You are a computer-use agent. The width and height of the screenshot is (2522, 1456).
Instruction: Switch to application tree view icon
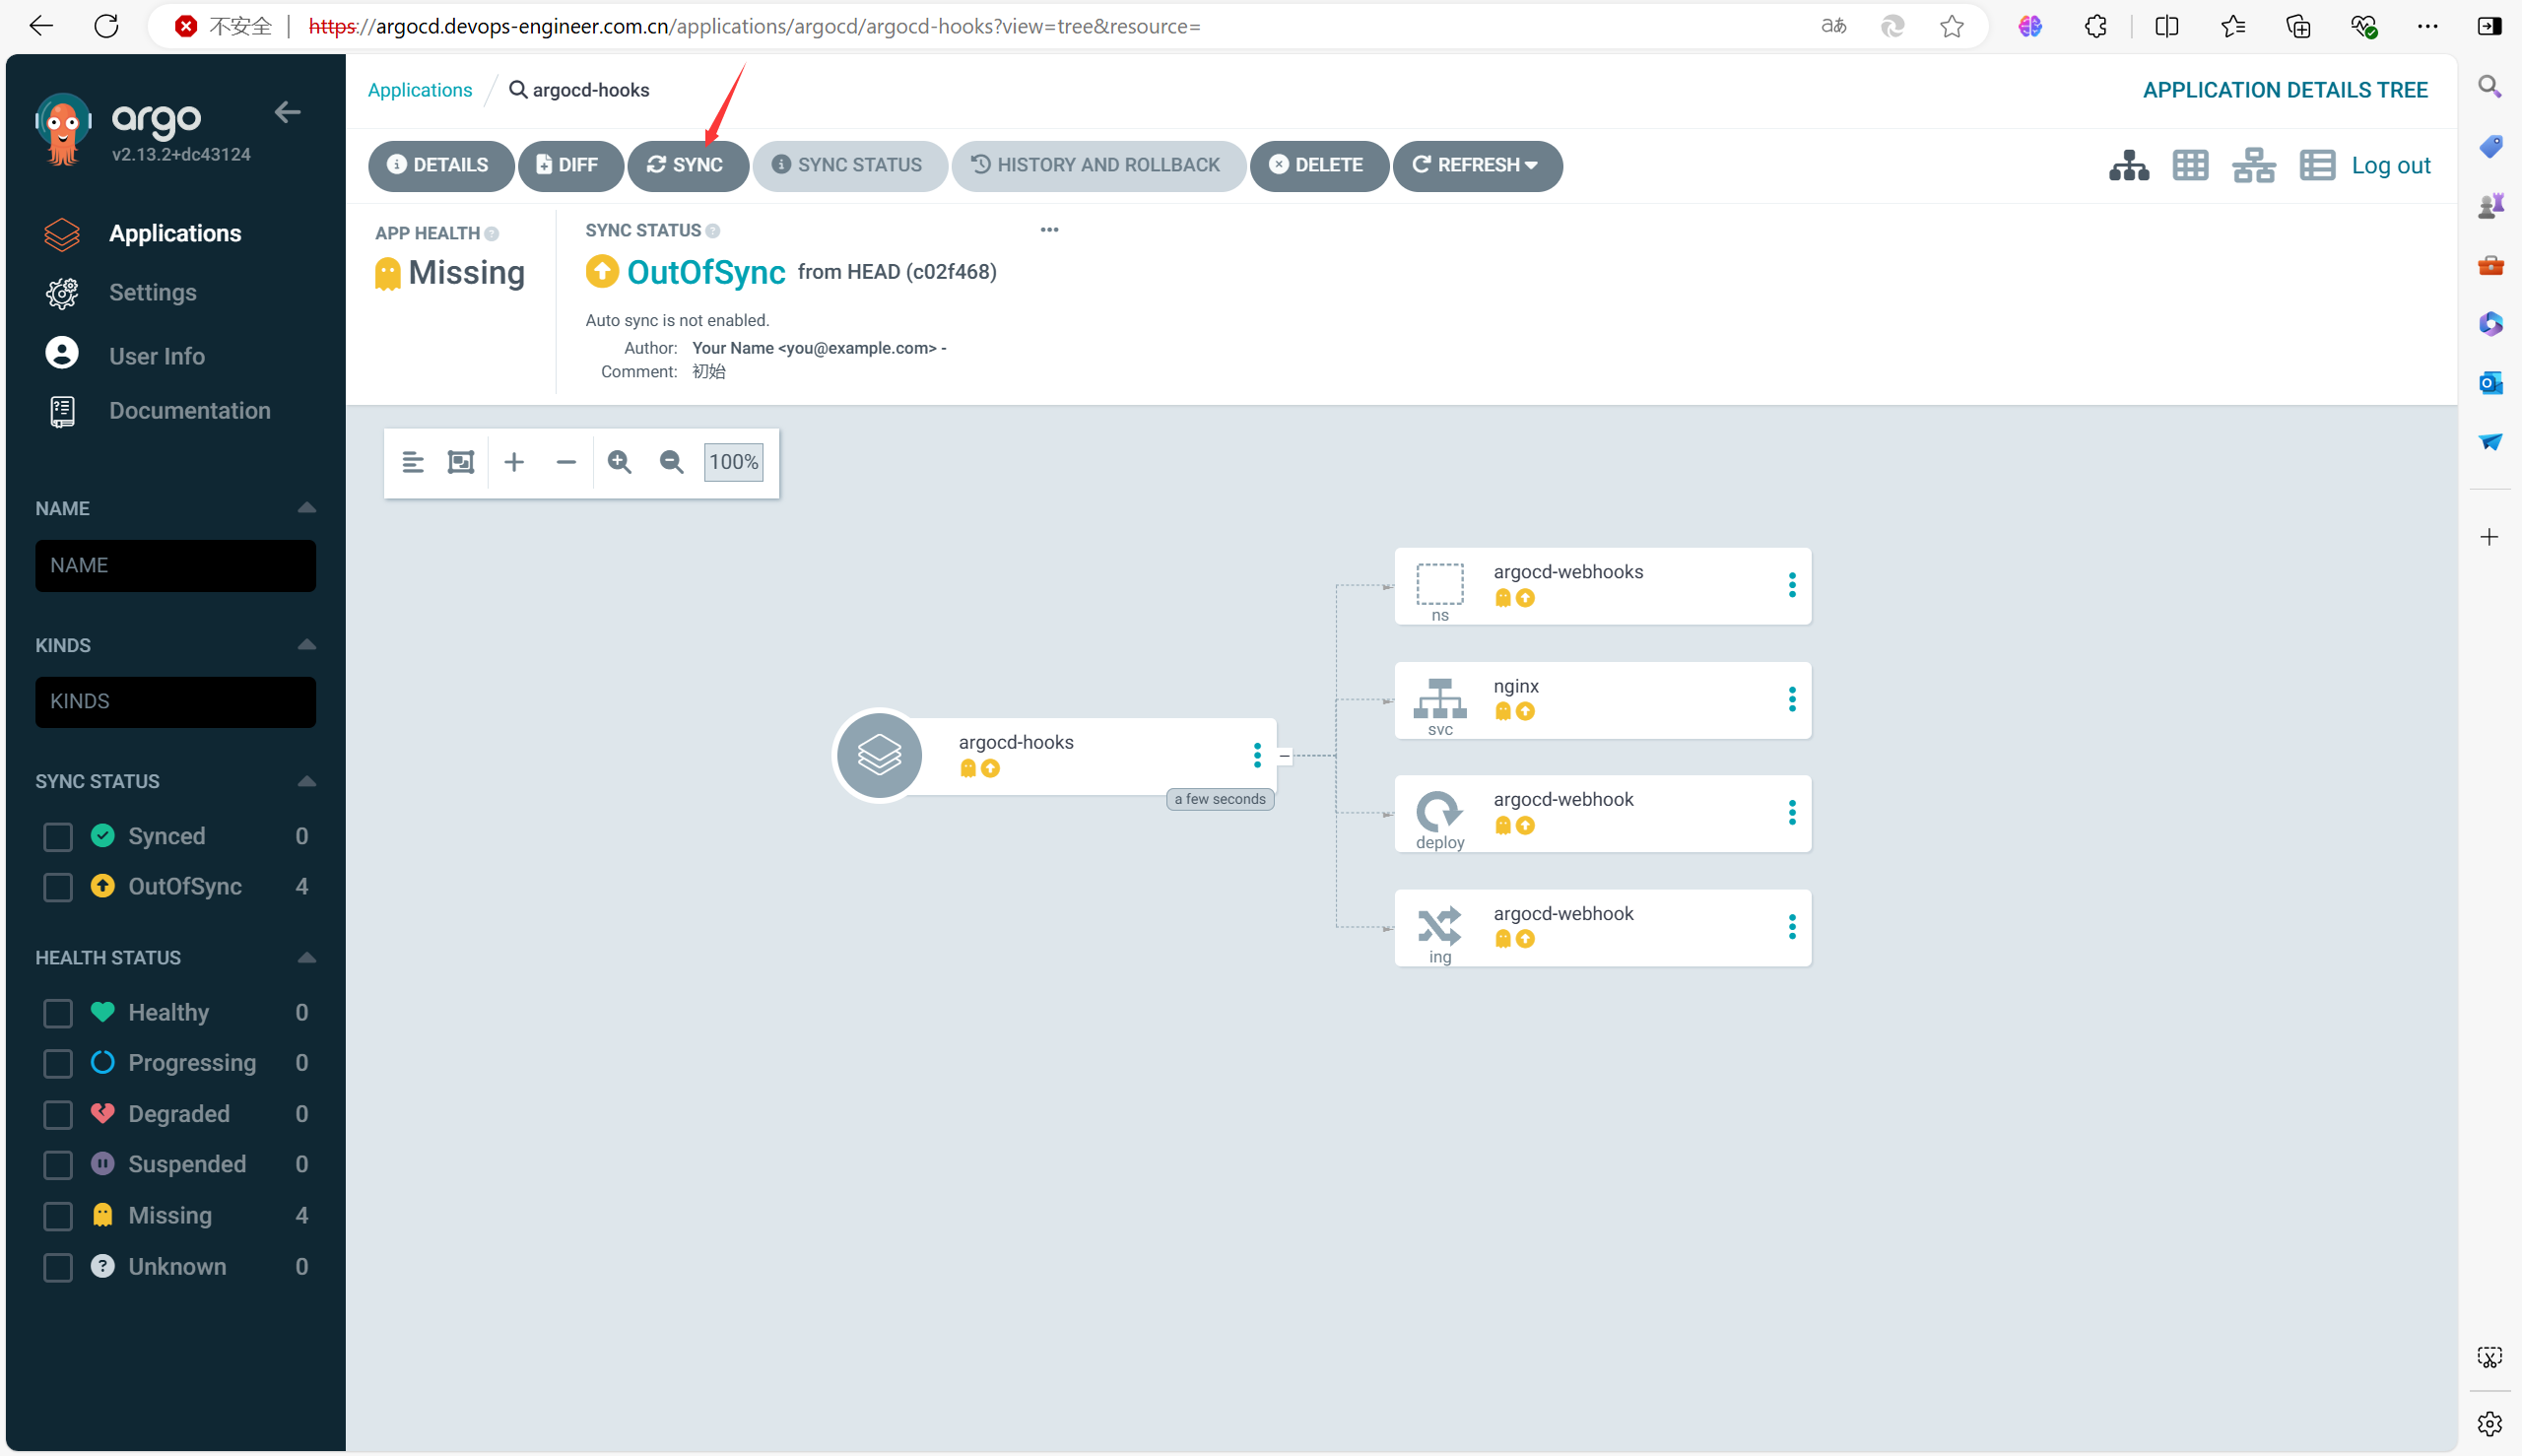[x=2129, y=165]
